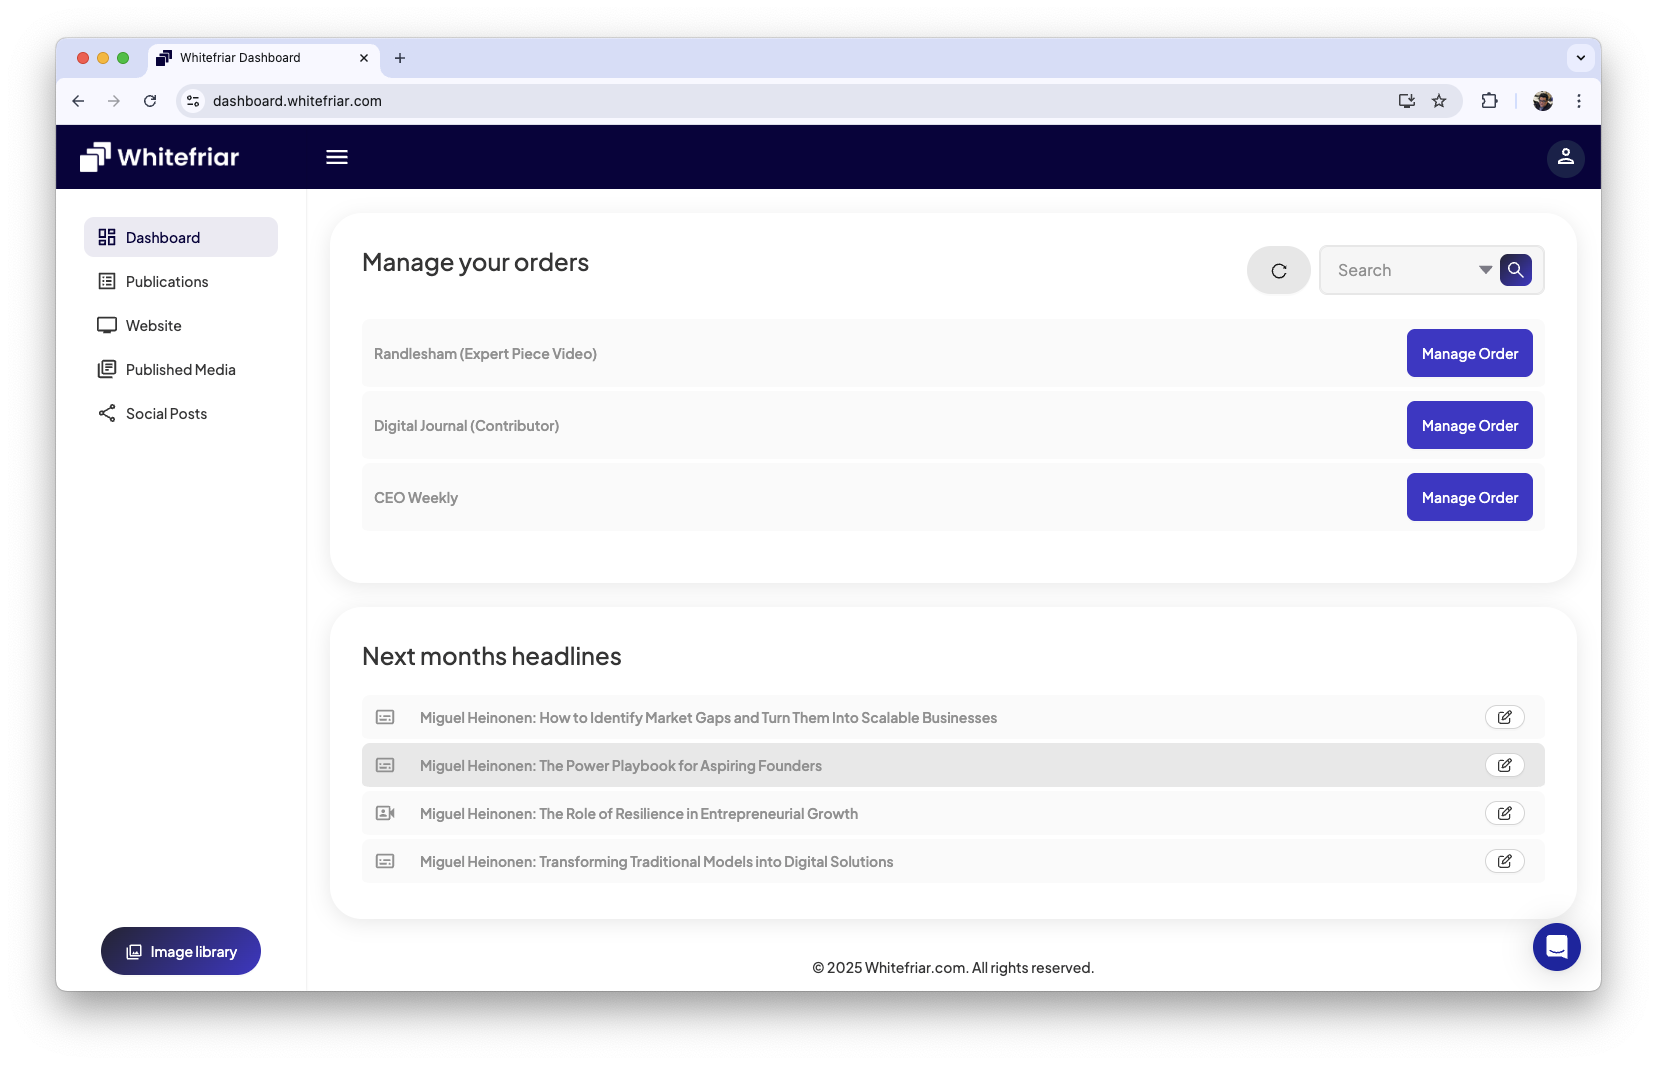Image resolution: width=1657 pixels, height=1065 pixels.
Task: Open the chat support bubble
Action: pyautogui.click(x=1556, y=947)
